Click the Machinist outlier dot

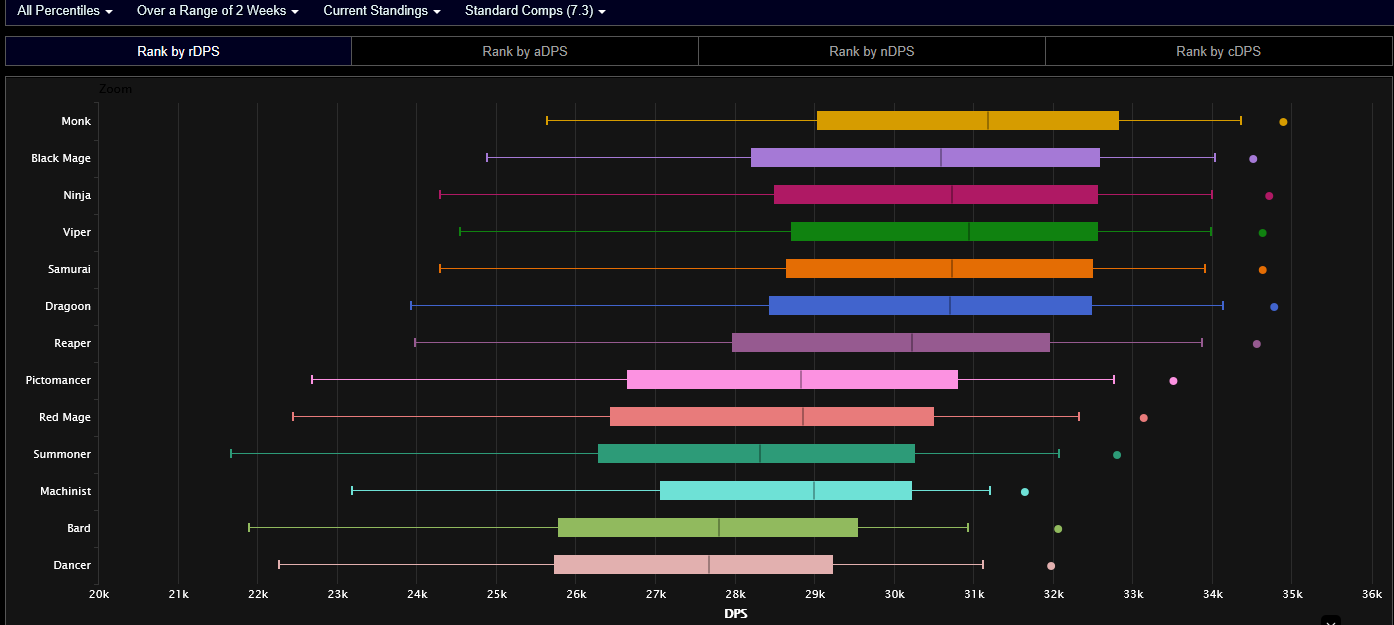pyautogui.click(x=1024, y=492)
